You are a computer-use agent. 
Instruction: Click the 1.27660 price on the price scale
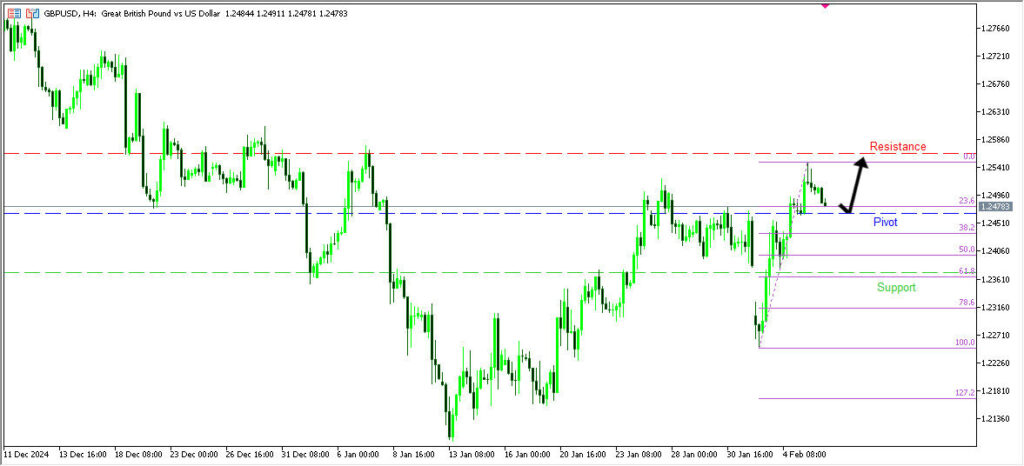(x=1000, y=28)
